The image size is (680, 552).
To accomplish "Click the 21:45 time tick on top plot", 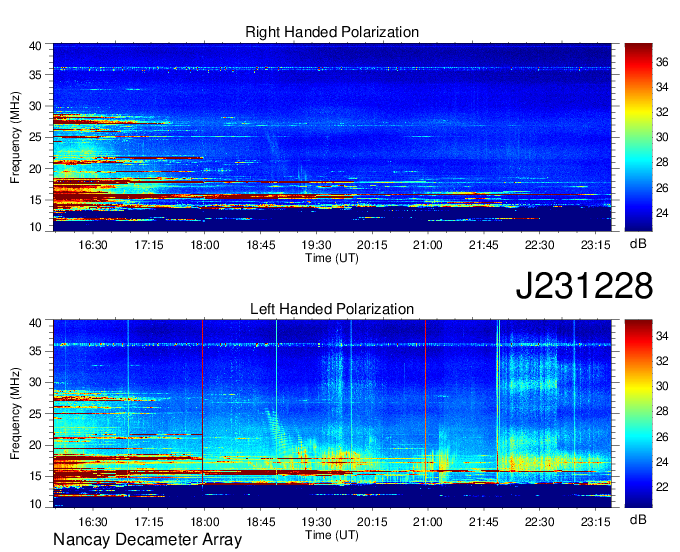I will (x=484, y=245).
